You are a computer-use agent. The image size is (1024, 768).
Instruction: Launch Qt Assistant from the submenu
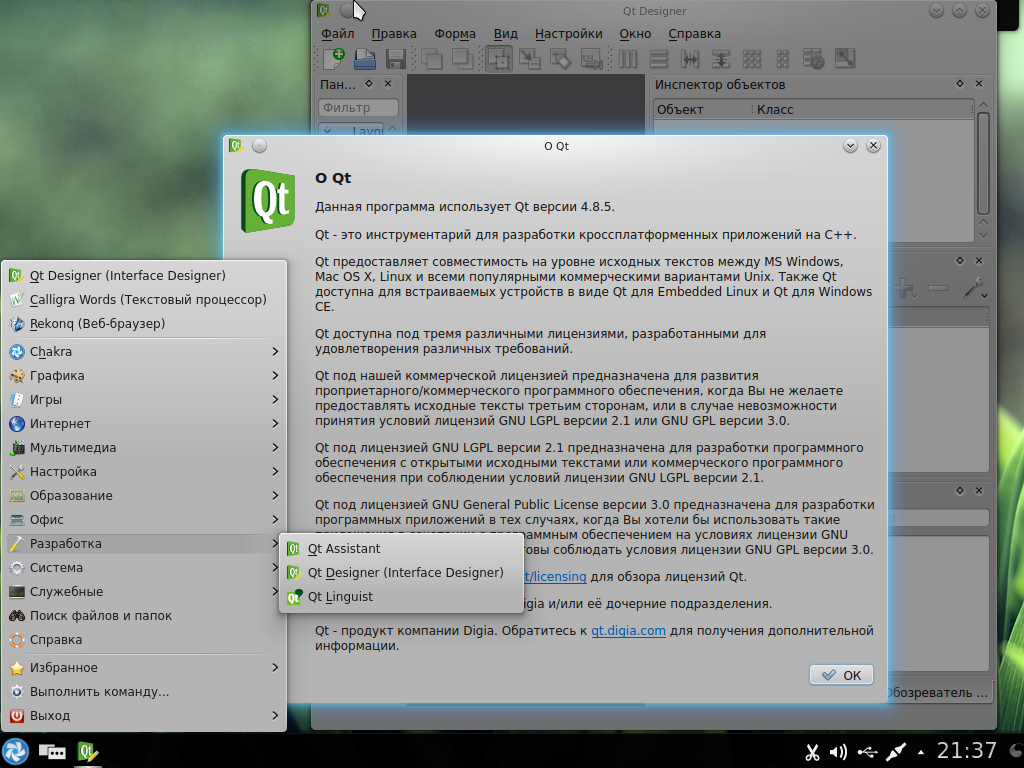[401, 549]
